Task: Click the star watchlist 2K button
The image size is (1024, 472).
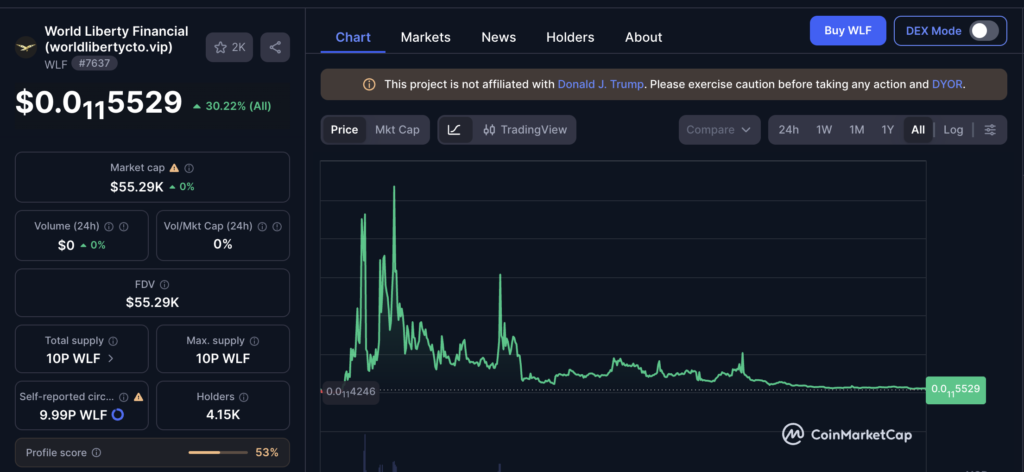Action: (x=230, y=47)
